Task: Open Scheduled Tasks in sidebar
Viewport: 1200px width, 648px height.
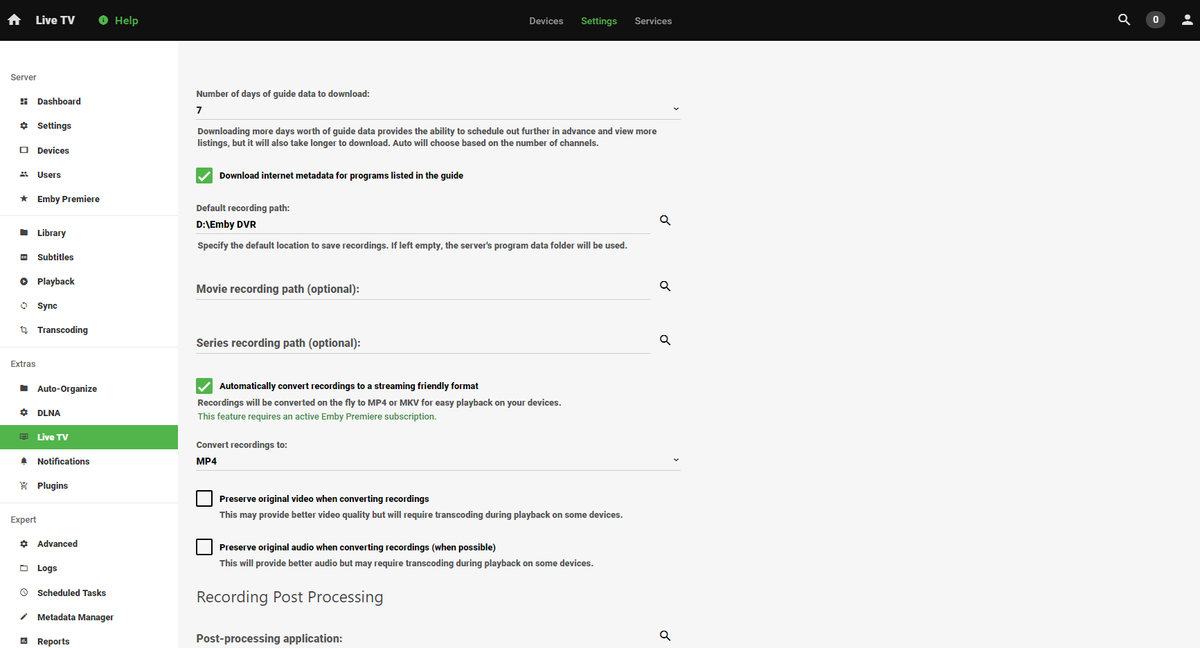Action: 71,593
